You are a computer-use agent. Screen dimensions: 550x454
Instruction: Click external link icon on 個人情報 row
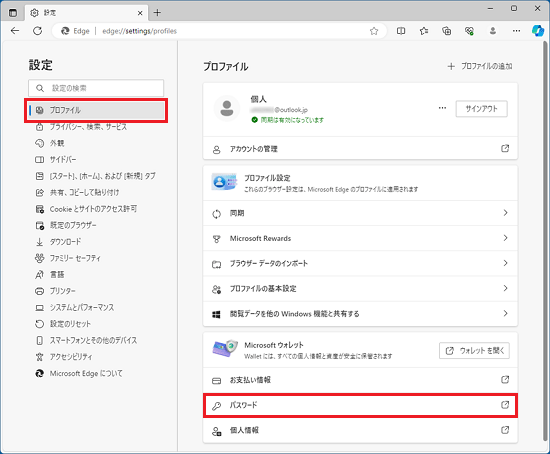click(505, 430)
